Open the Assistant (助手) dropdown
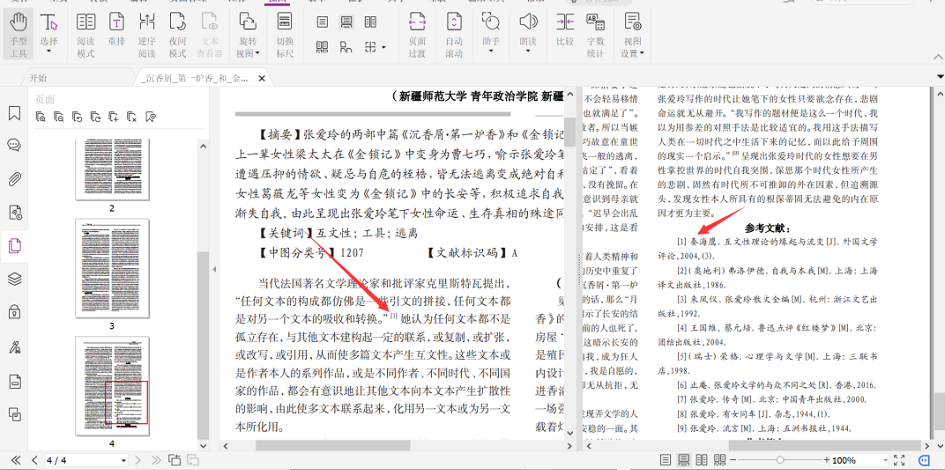Screen dimensions: 945x470 (x=491, y=34)
